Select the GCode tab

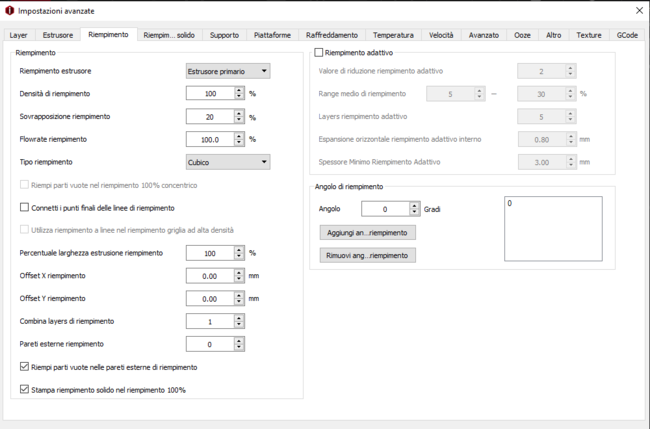pos(627,35)
